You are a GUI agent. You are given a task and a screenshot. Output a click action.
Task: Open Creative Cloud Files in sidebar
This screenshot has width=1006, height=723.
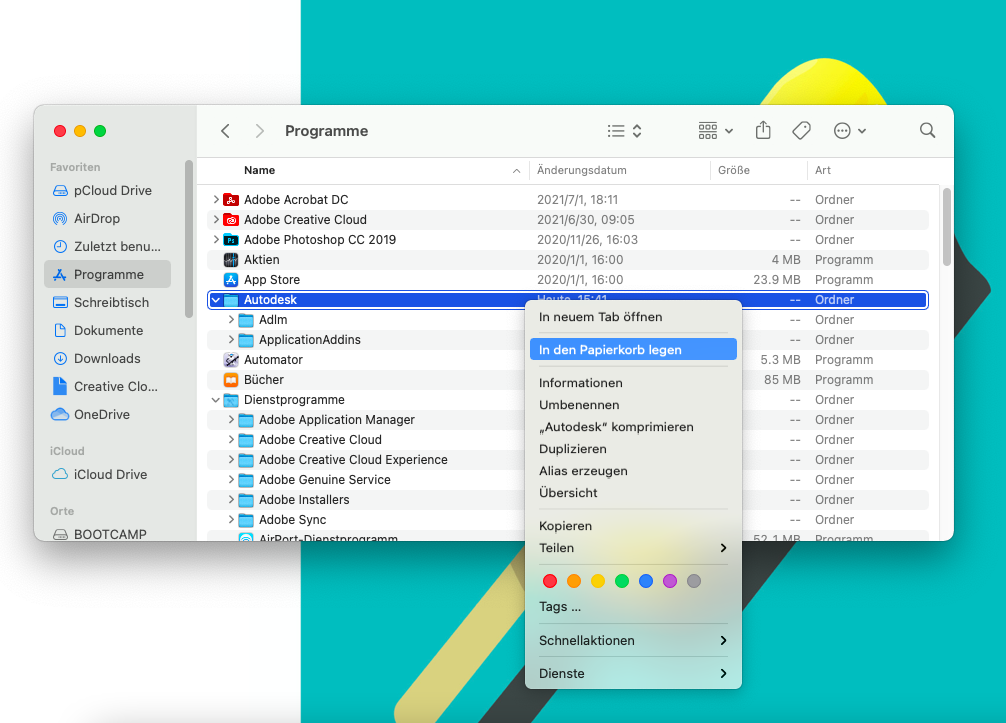point(108,386)
